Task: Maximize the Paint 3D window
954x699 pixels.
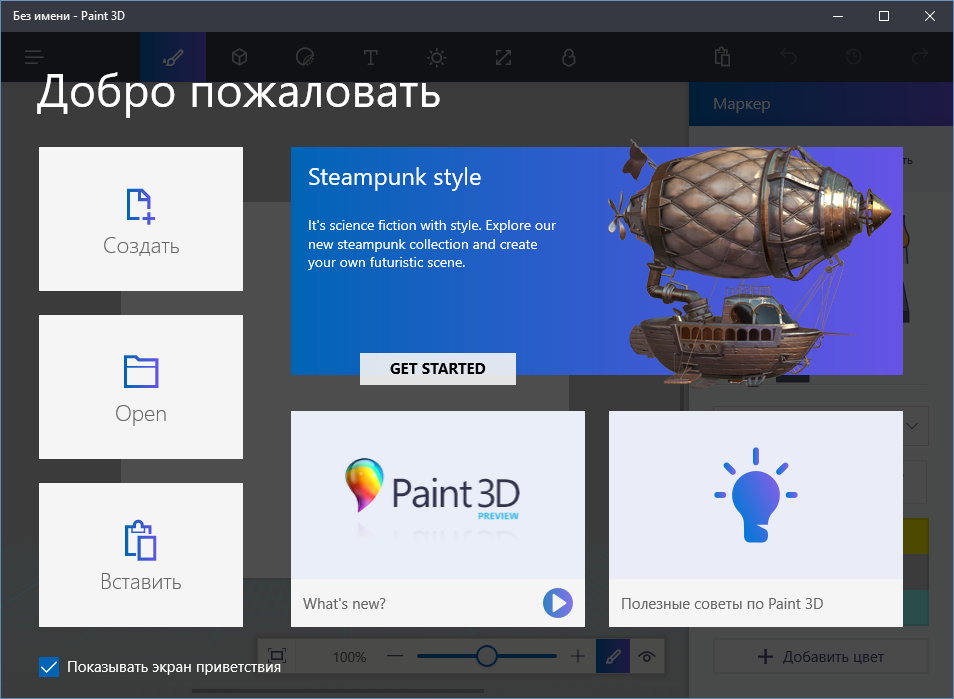Action: pos(884,16)
